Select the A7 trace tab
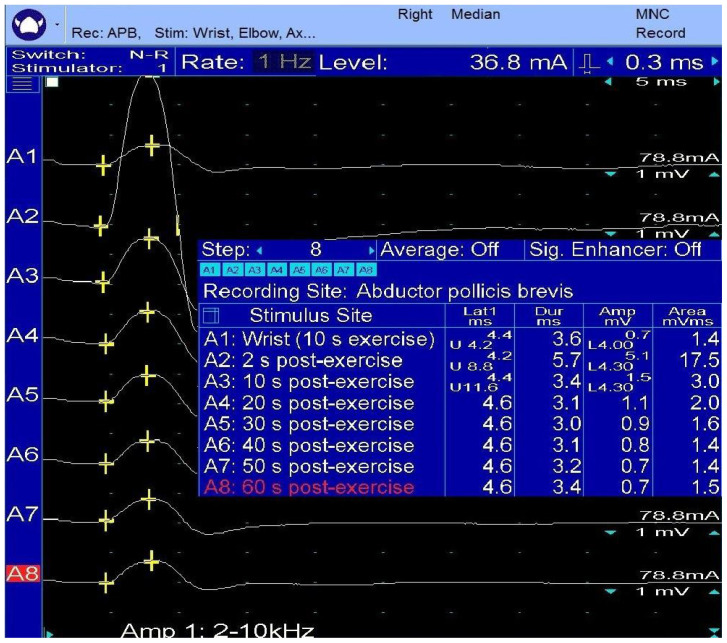This screenshot has height=643, width=727. pyautogui.click(x=344, y=270)
